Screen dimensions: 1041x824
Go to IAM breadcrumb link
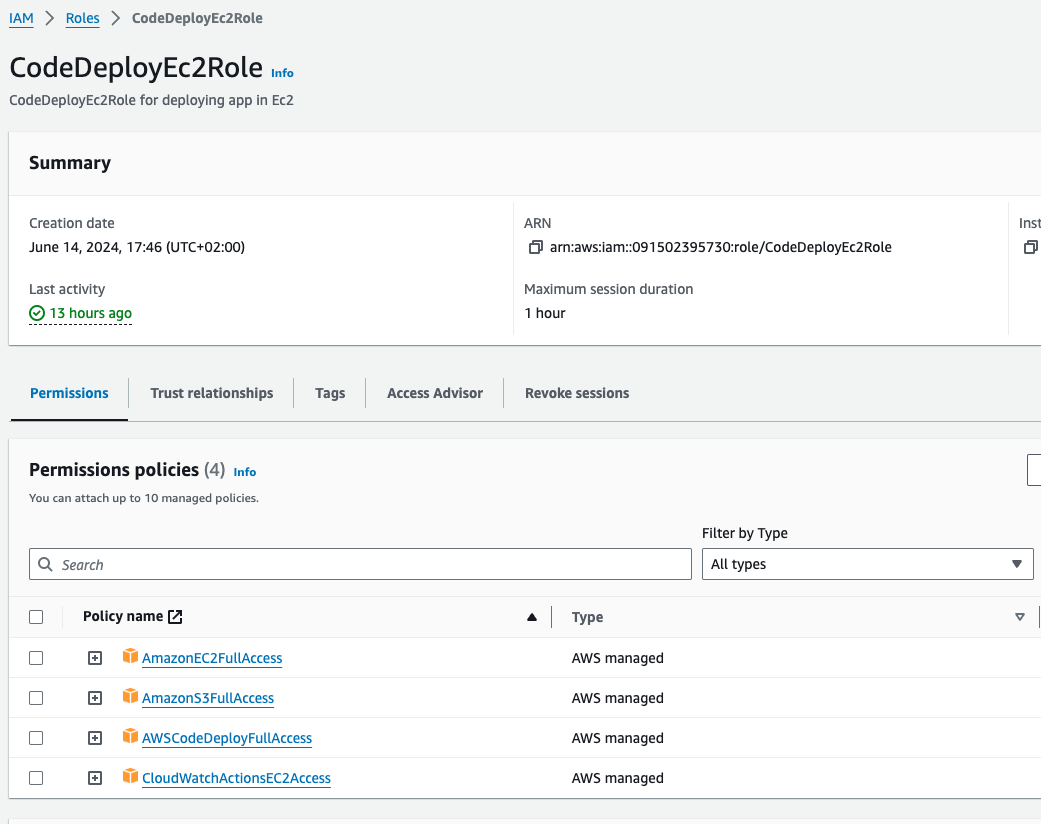(21, 18)
